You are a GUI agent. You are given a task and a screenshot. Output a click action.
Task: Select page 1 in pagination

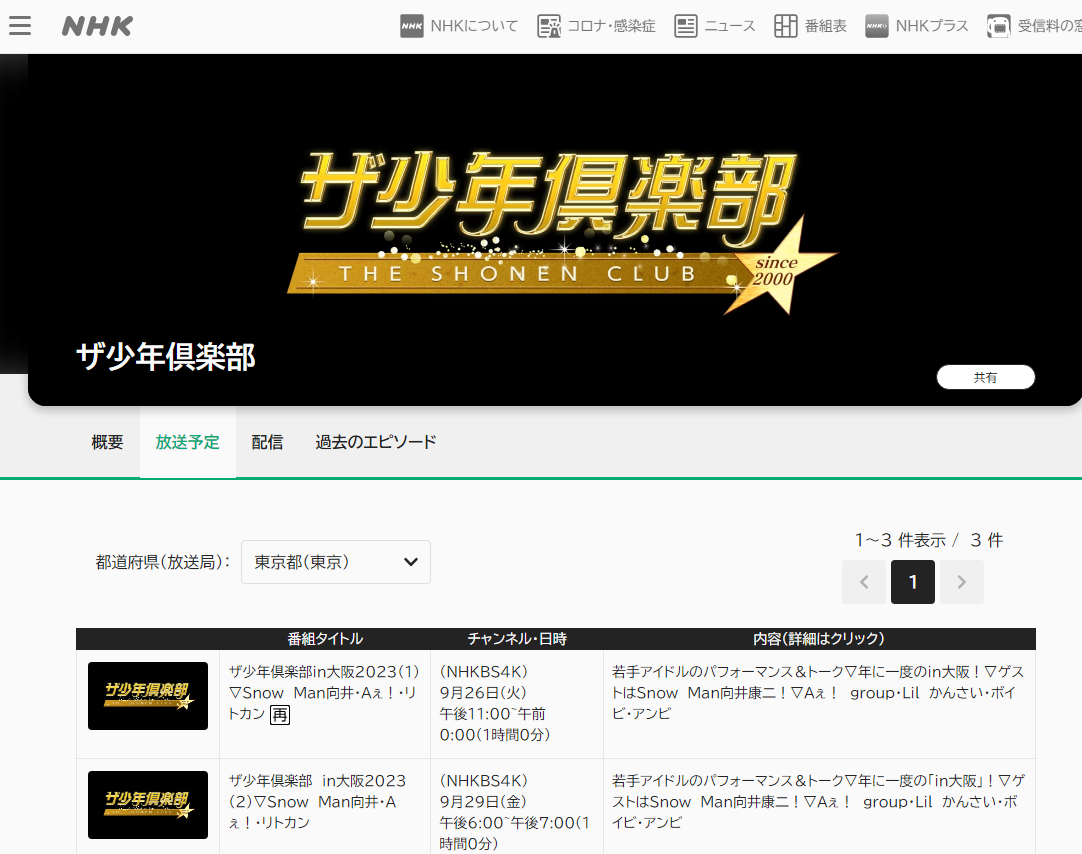point(913,582)
